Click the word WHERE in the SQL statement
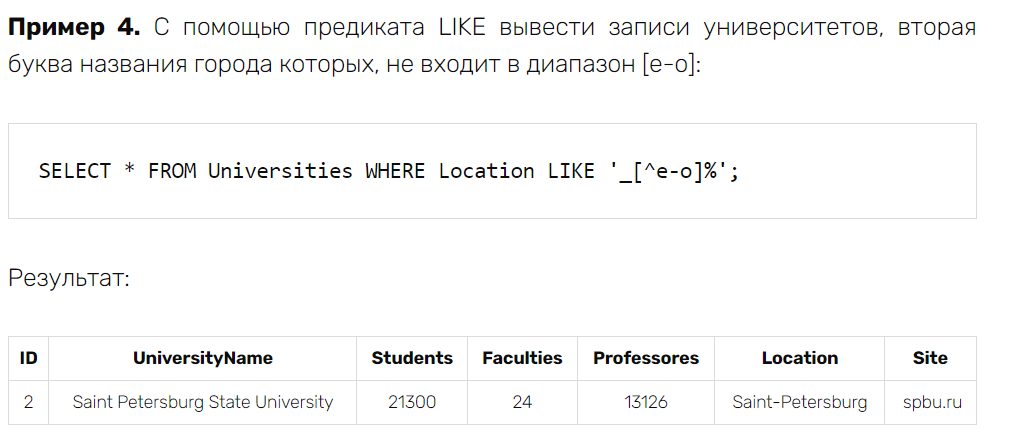1022x446 pixels. pyautogui.click(x=395, y=171)
